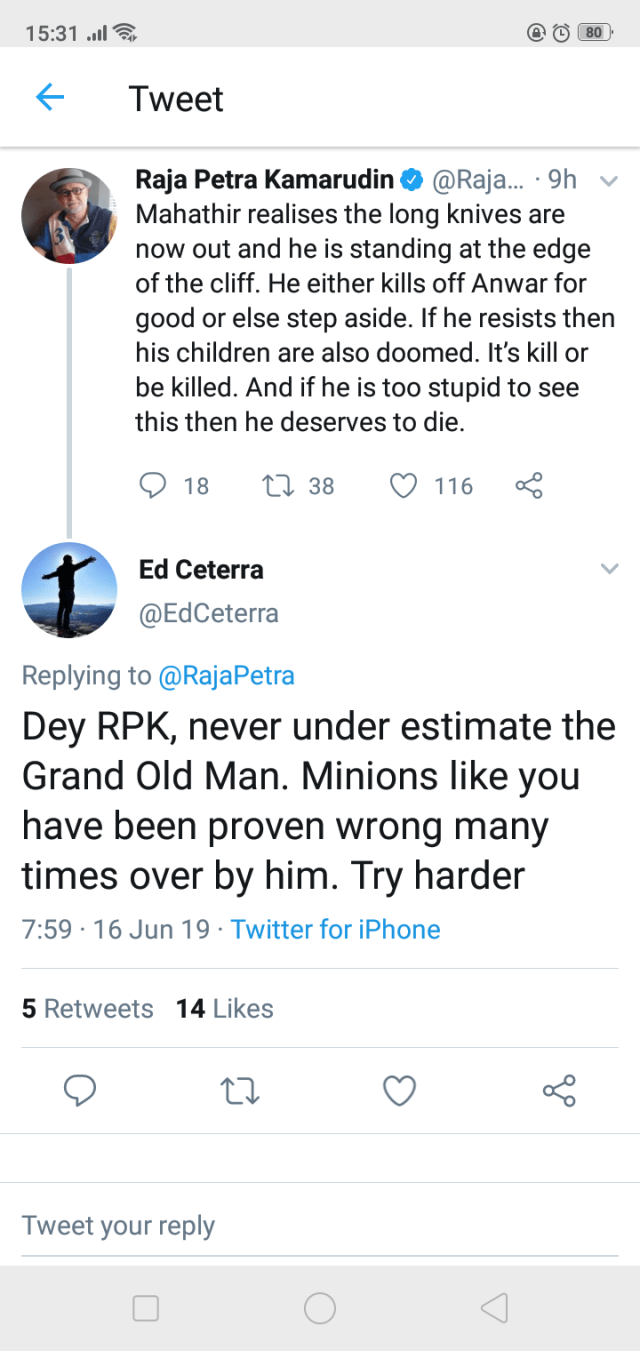Image resolution: width=640 pixels, height=1351 pixels.
Task: Reply to Ed Ceterra's tweet via comment icon
Action: click(80, 1090)
